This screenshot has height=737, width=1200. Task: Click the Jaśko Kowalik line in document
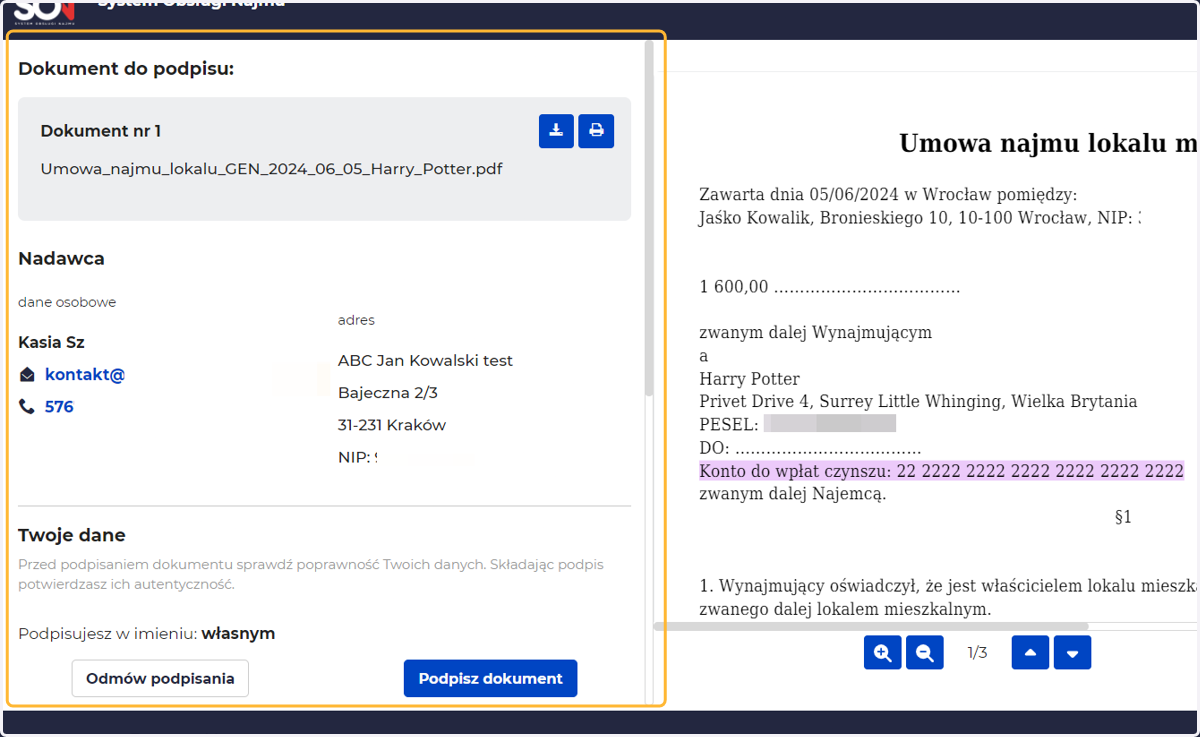click(x=920, y=217)
